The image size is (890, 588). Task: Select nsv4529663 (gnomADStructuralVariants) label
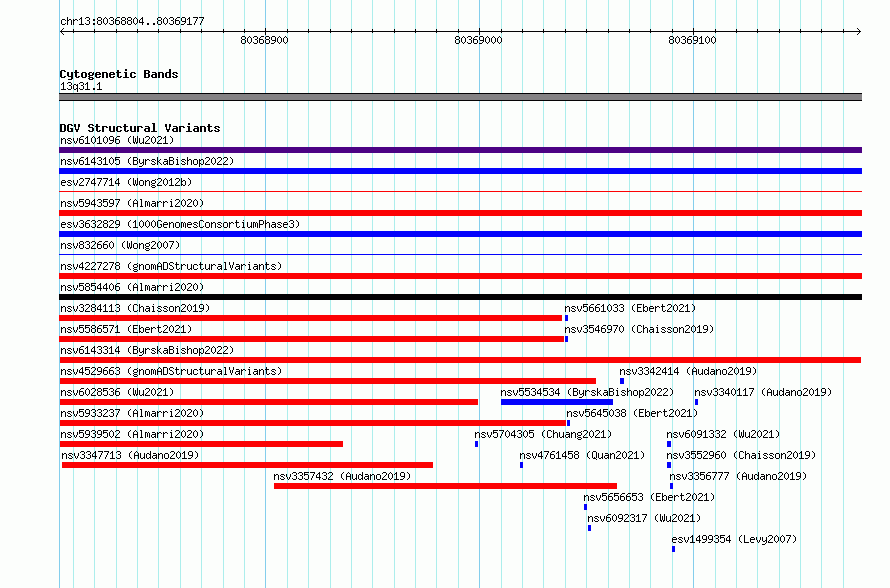coord(171,371)
